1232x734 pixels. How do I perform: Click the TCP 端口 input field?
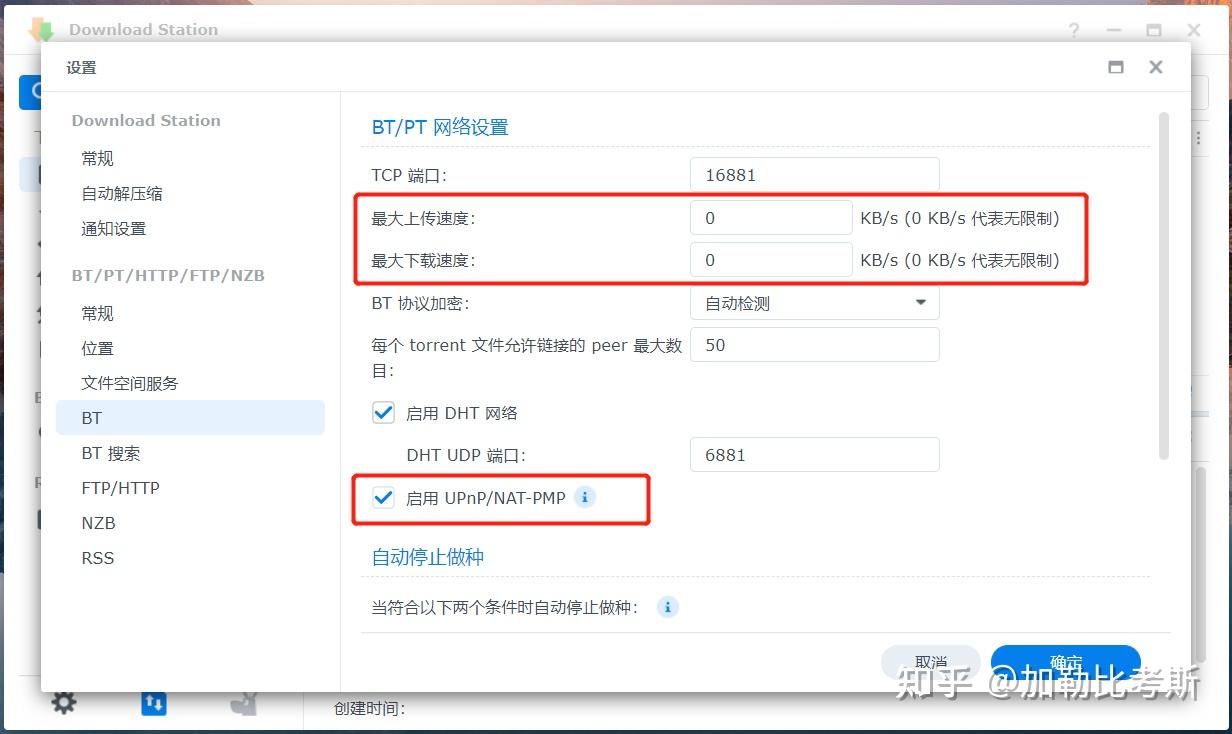coord(815,173)
